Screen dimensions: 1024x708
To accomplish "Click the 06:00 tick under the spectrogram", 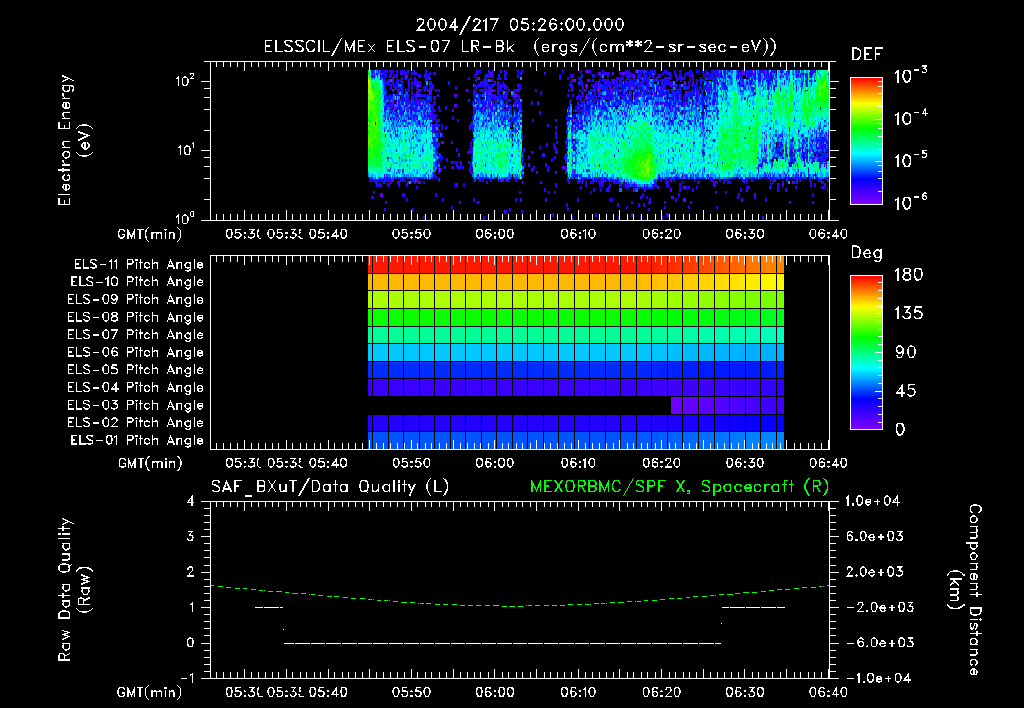I will (494, 234).
